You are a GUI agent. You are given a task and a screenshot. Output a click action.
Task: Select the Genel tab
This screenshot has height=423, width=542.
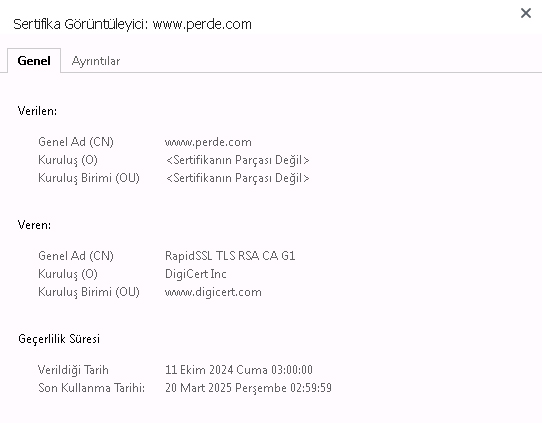(34, 60)
